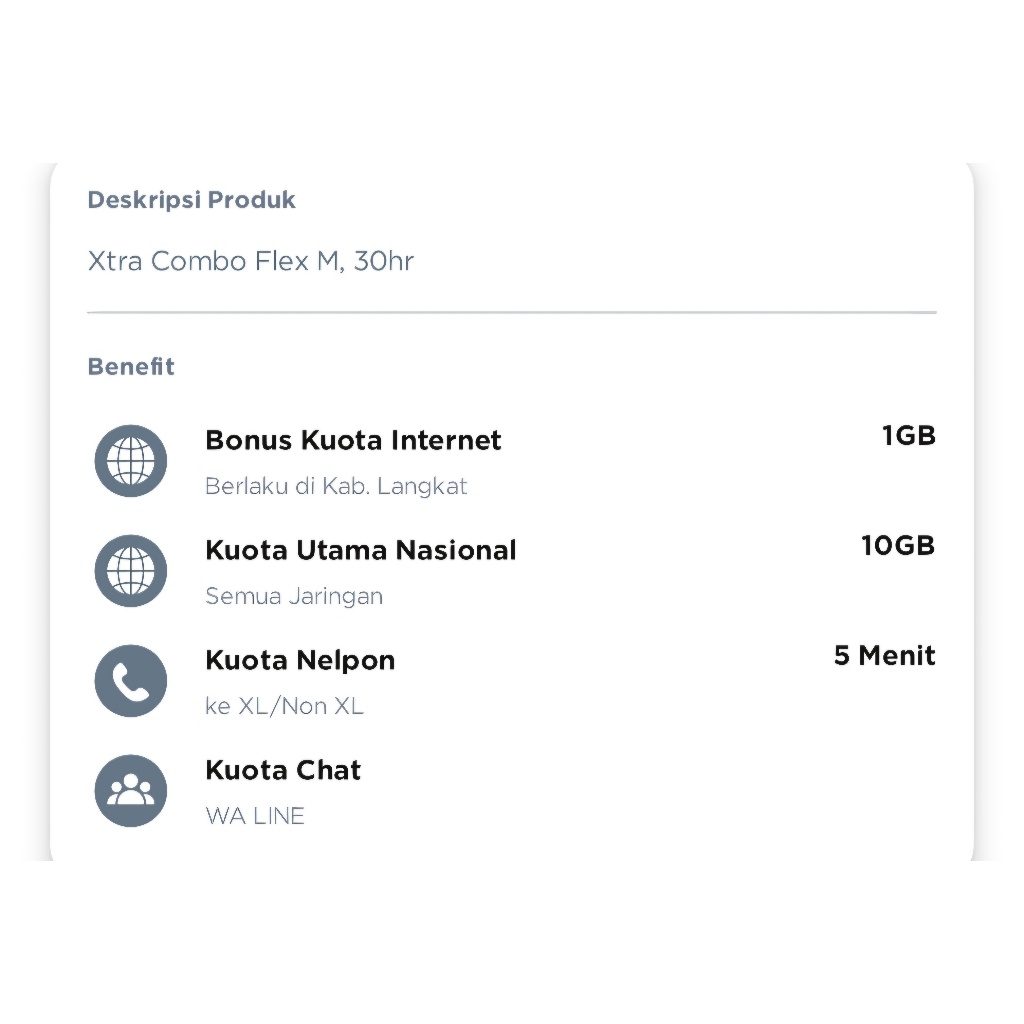Tap the ke XL/Non XL subtitle

284,706
